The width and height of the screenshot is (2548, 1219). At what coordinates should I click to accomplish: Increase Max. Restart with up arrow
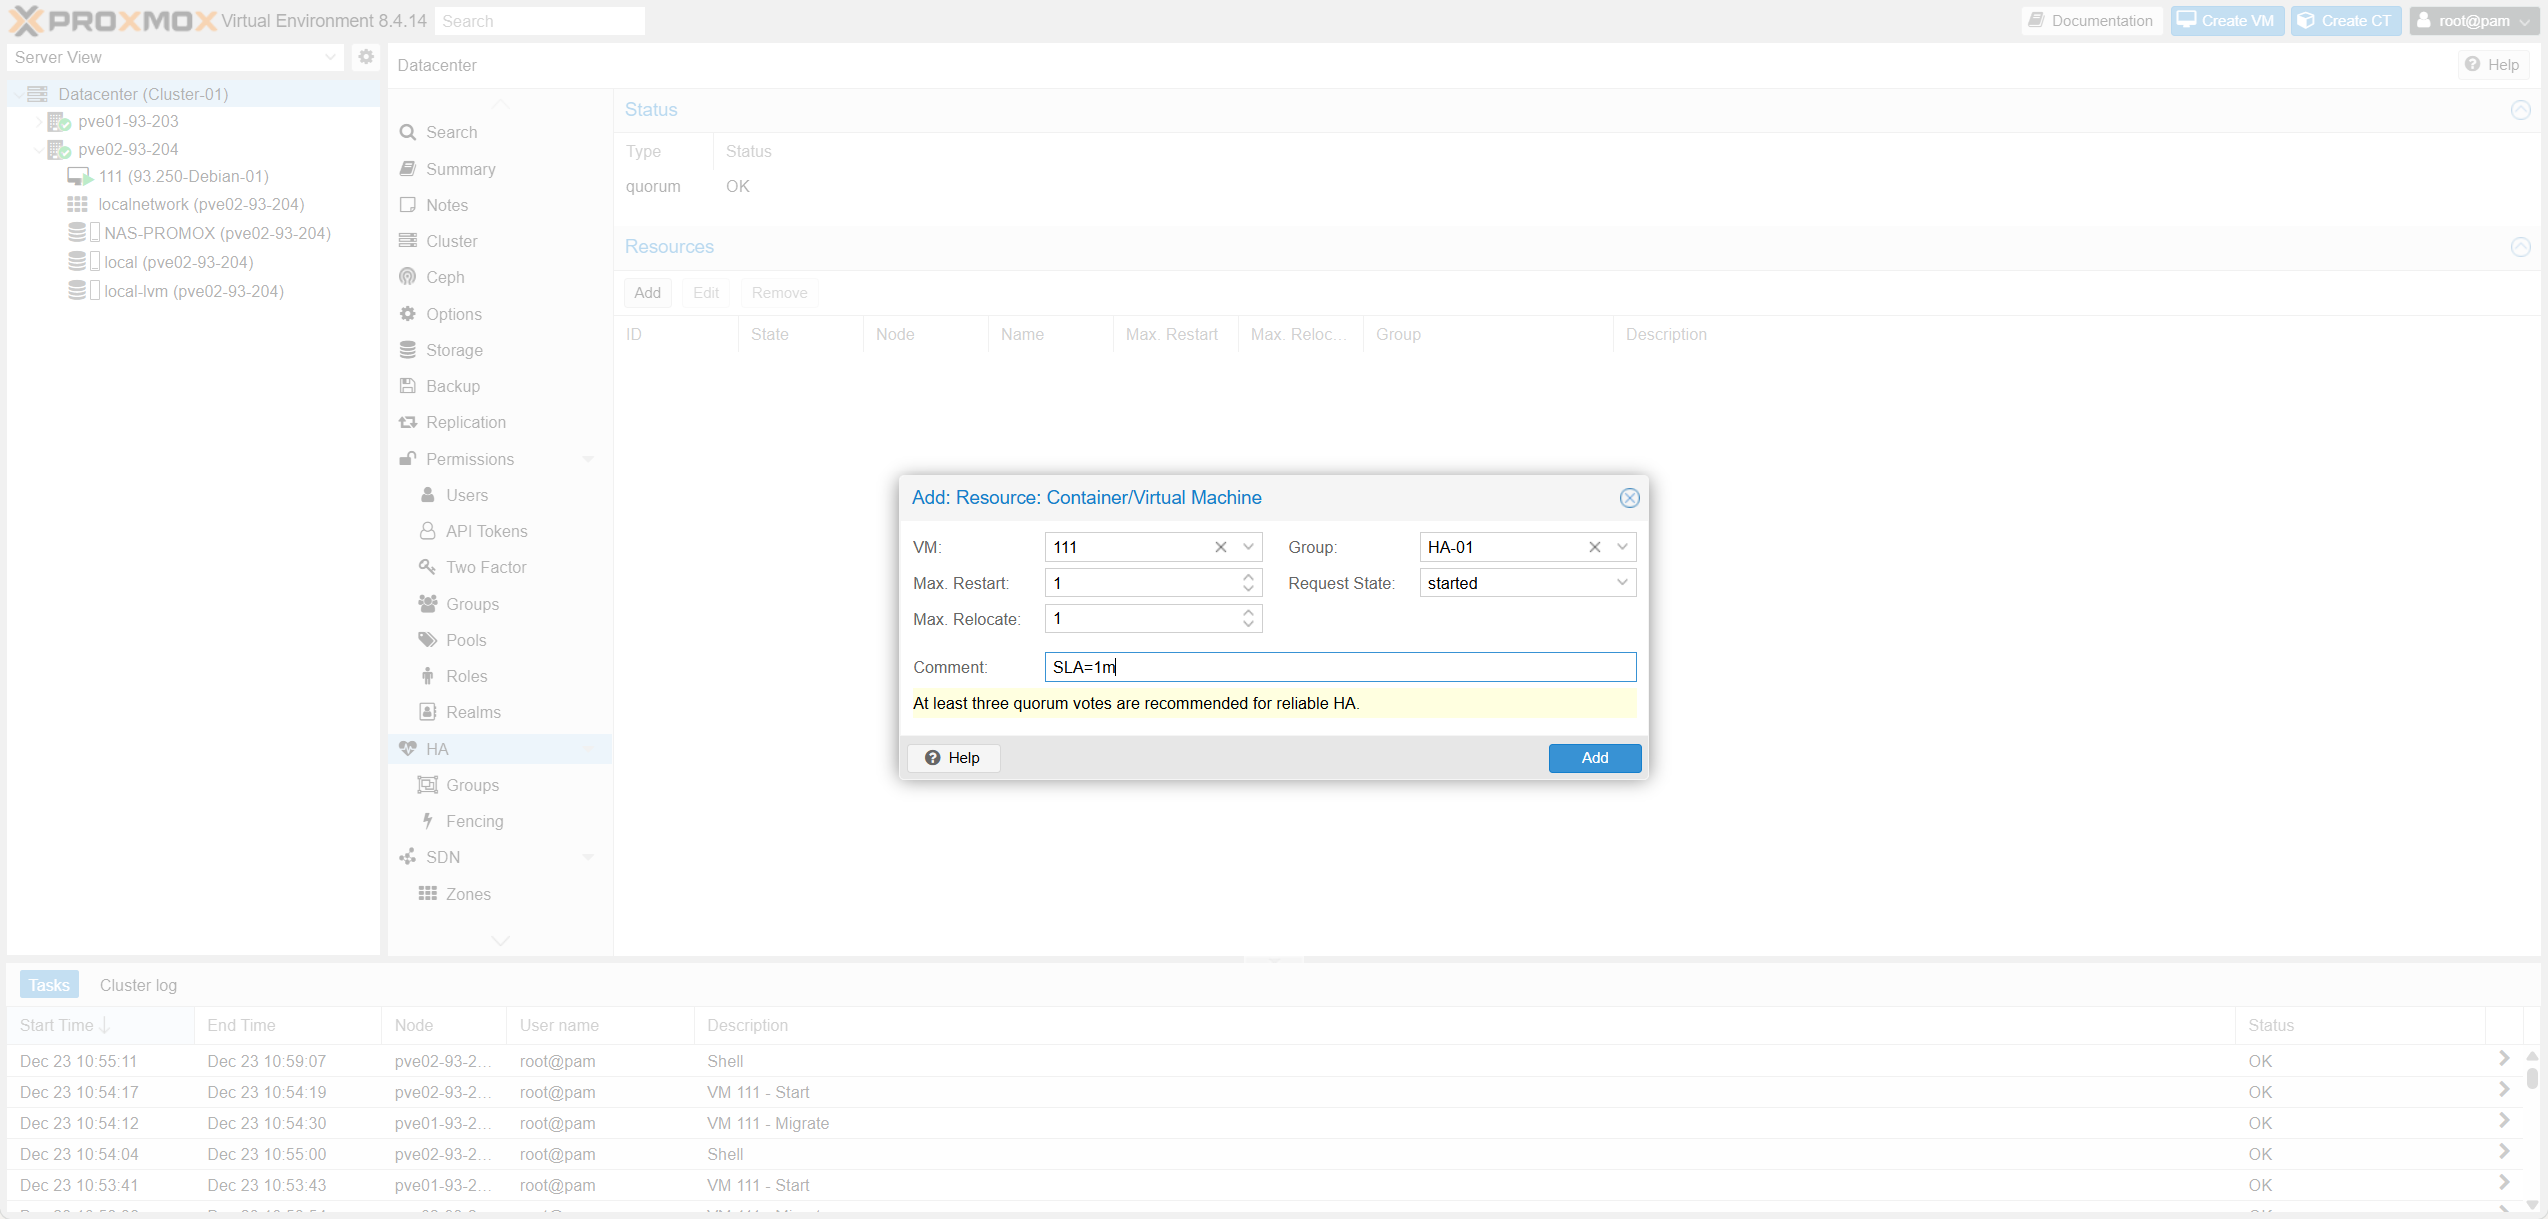(1248, 577)
